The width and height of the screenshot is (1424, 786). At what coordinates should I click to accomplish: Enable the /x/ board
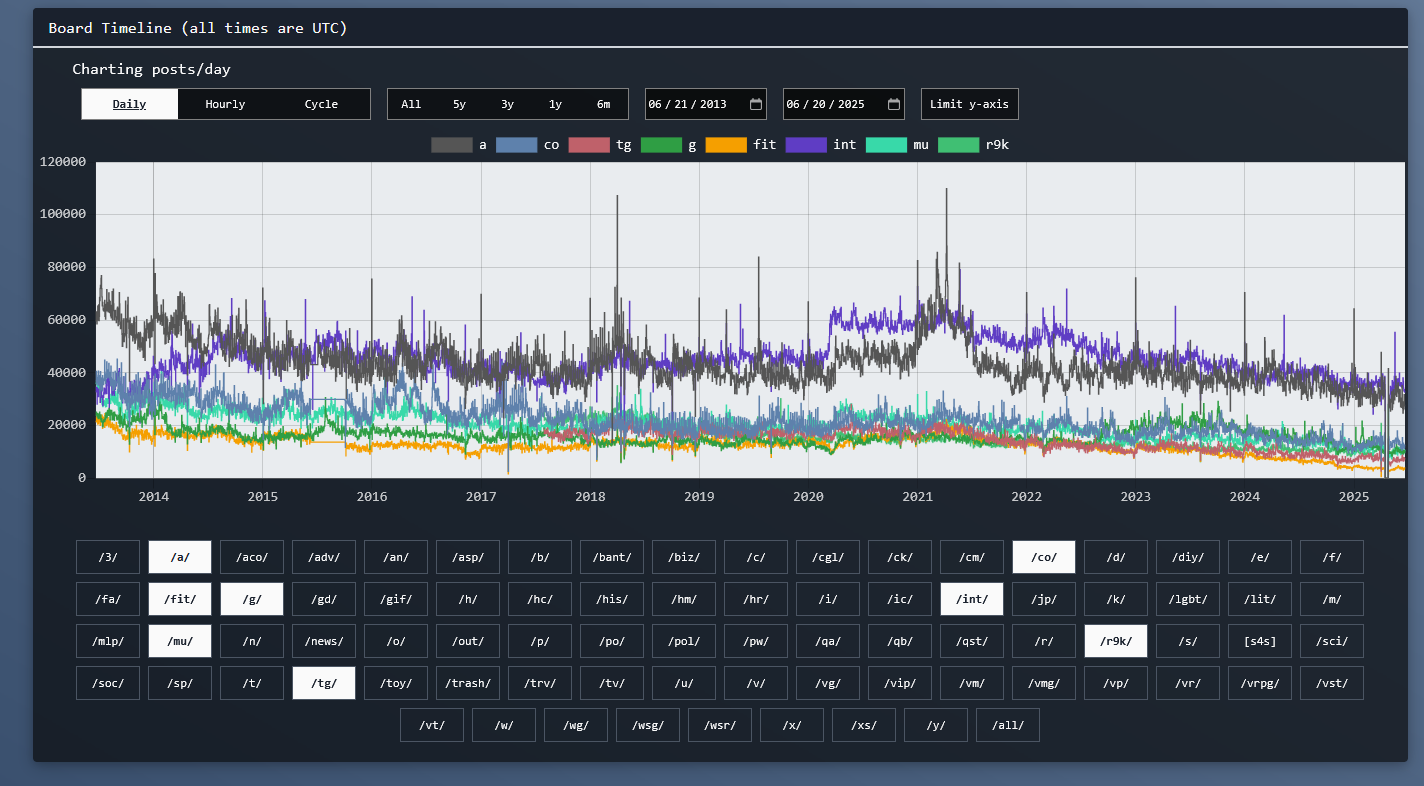click(792, 725)
